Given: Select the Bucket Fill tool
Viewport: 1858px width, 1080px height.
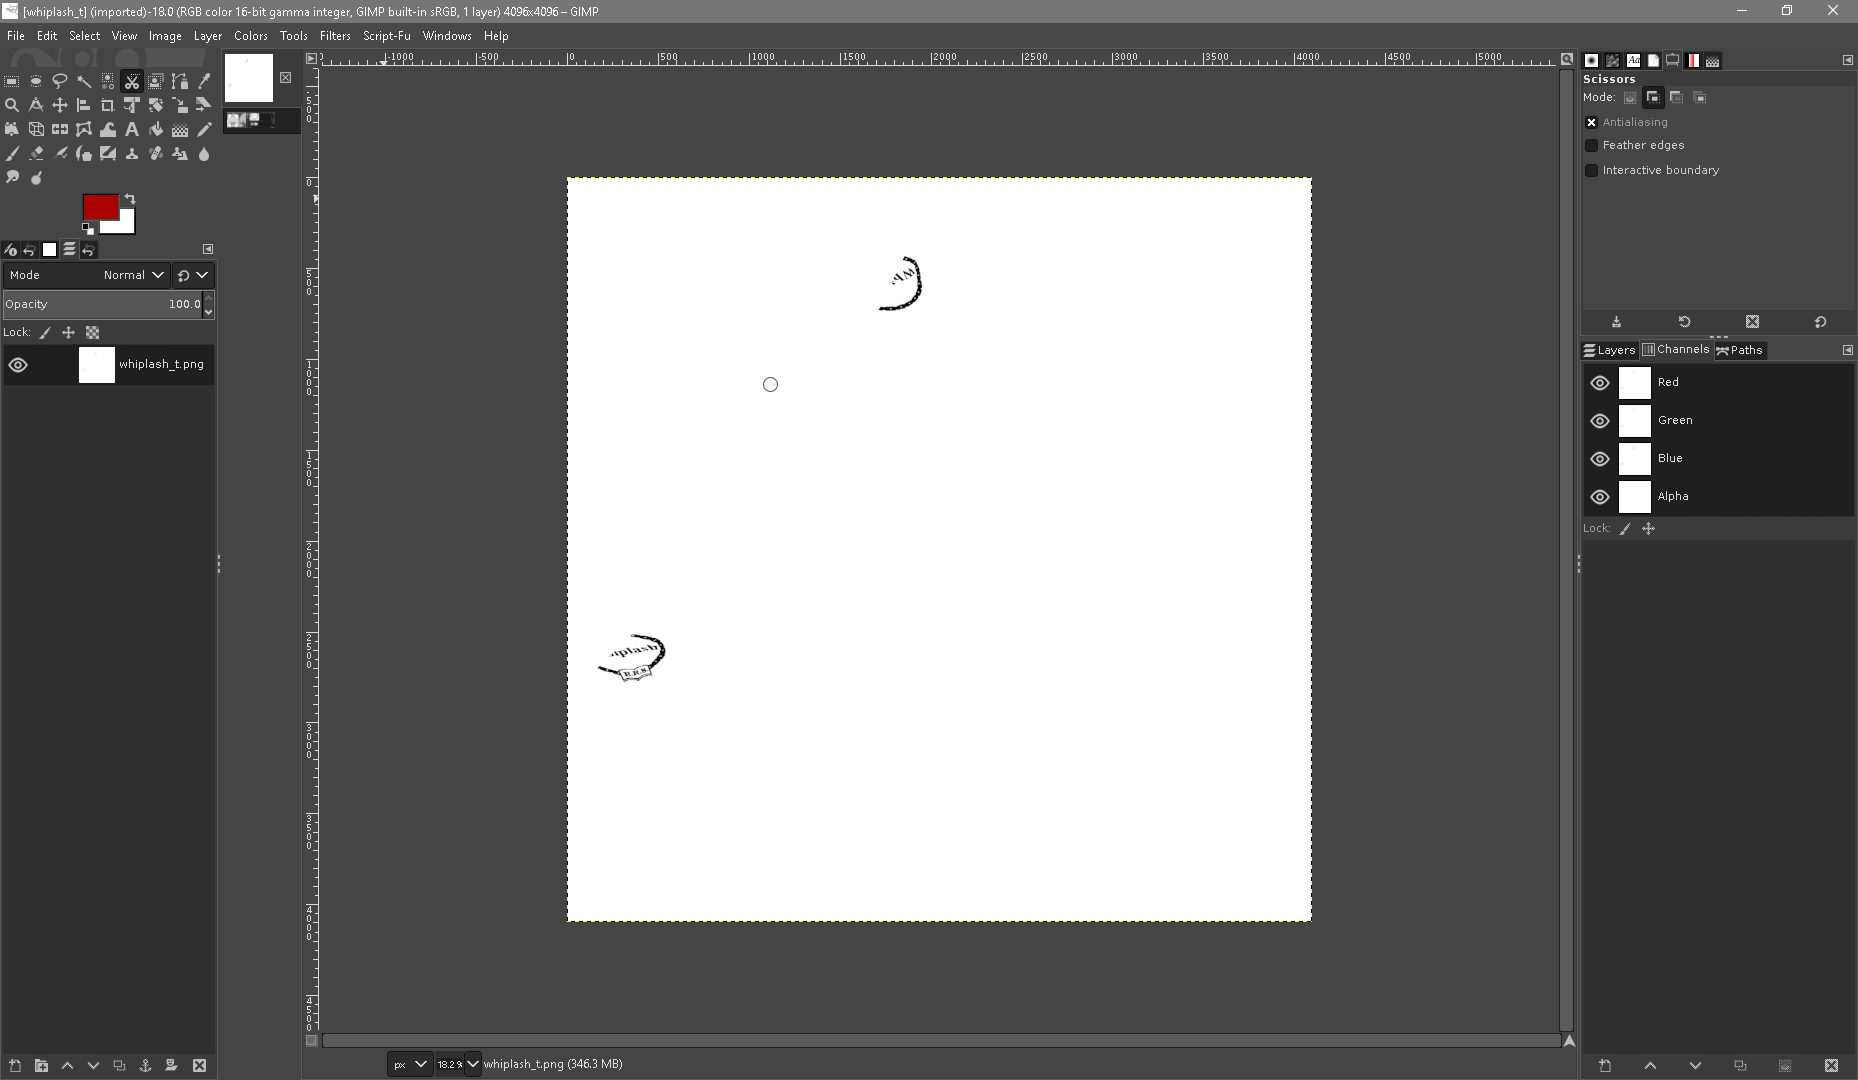Looking at the screenshot, I should click(x=156, y=129).
